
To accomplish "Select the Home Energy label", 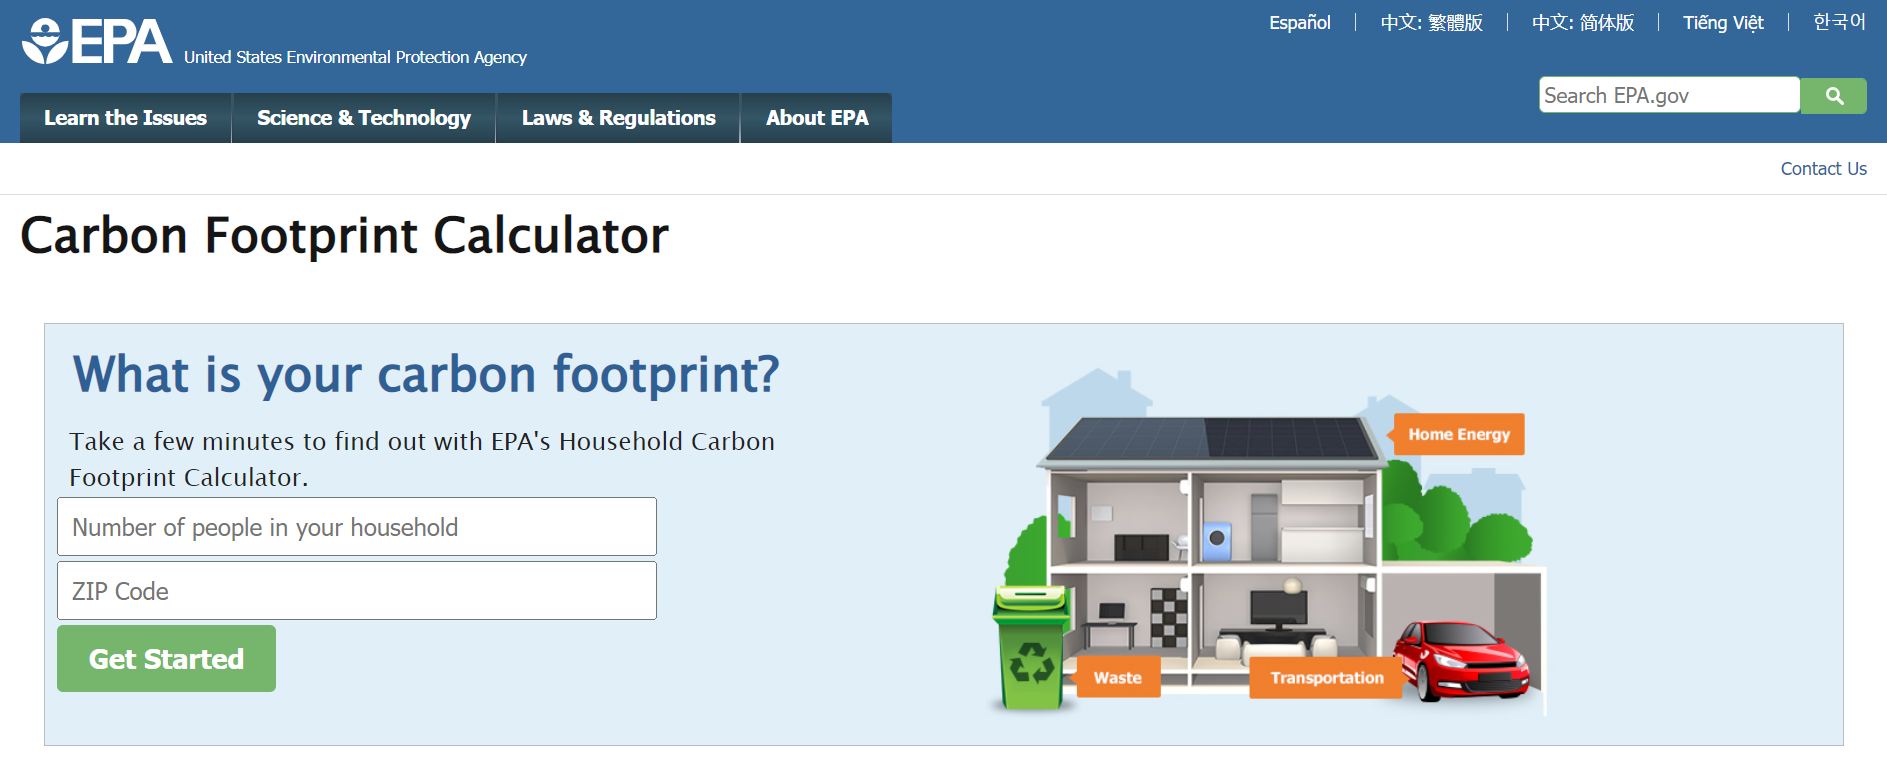I will point(1458,434).
